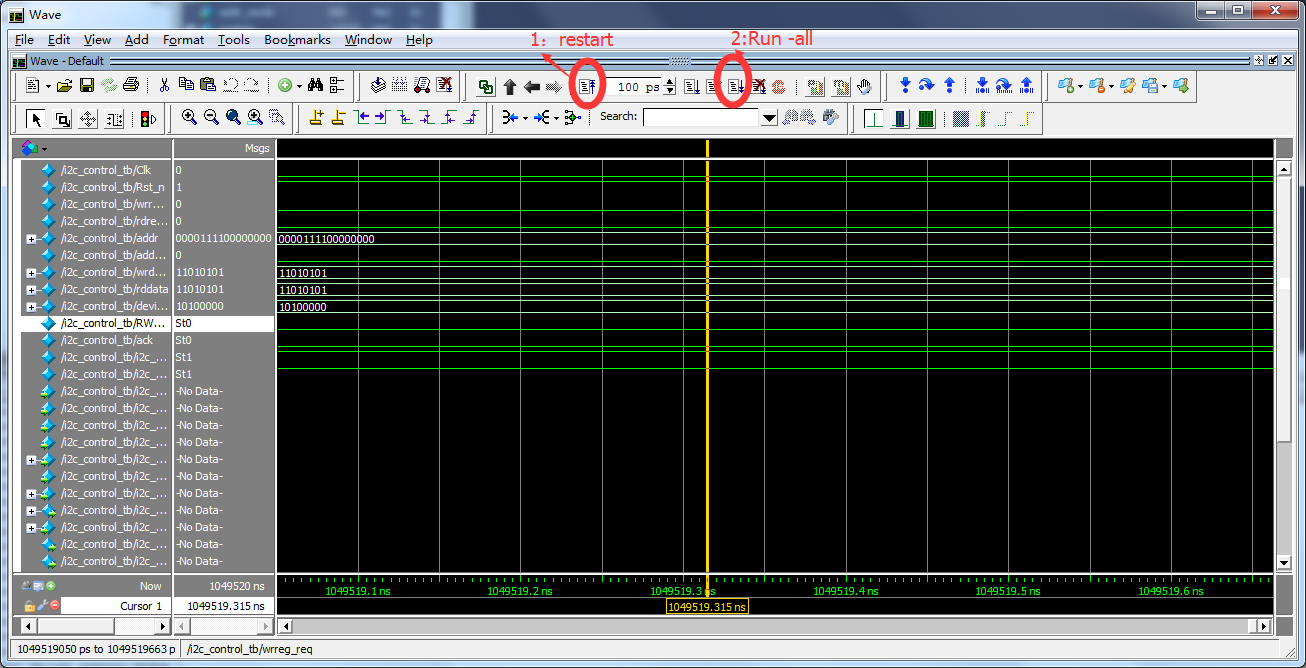1306x668 pixels.
Task: Click the yellow Insert Cursor icon
Action: [x=317, y=118]
